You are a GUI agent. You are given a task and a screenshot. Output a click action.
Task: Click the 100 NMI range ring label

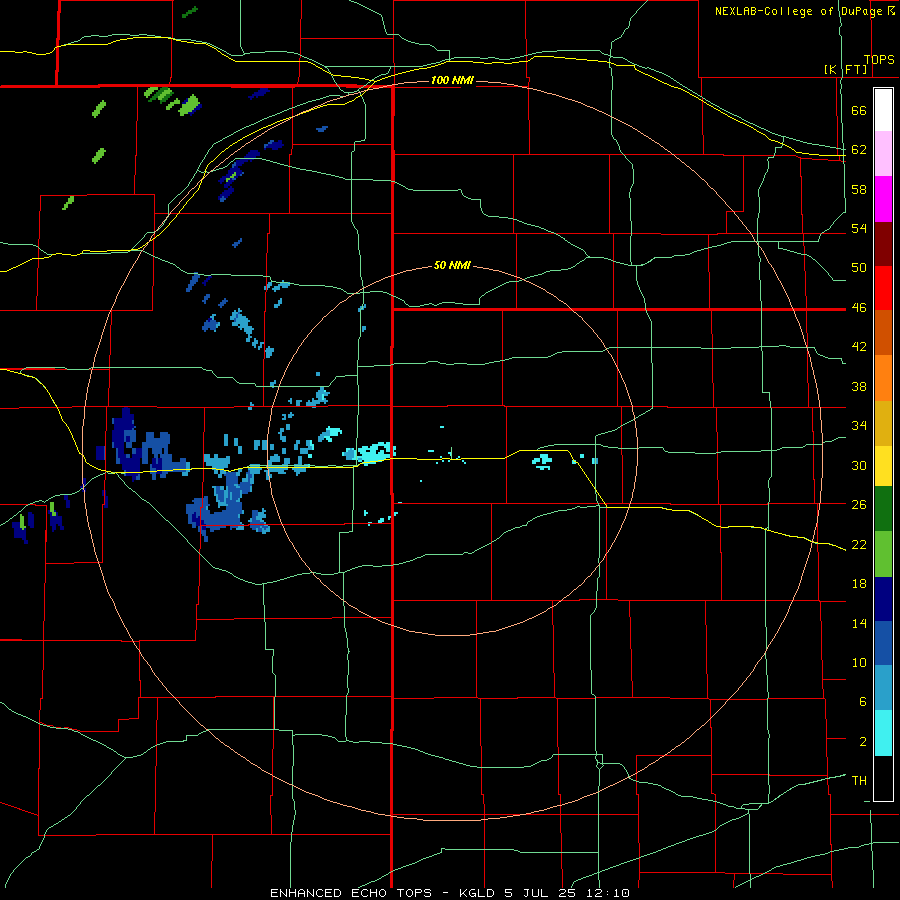pos(452,80)
